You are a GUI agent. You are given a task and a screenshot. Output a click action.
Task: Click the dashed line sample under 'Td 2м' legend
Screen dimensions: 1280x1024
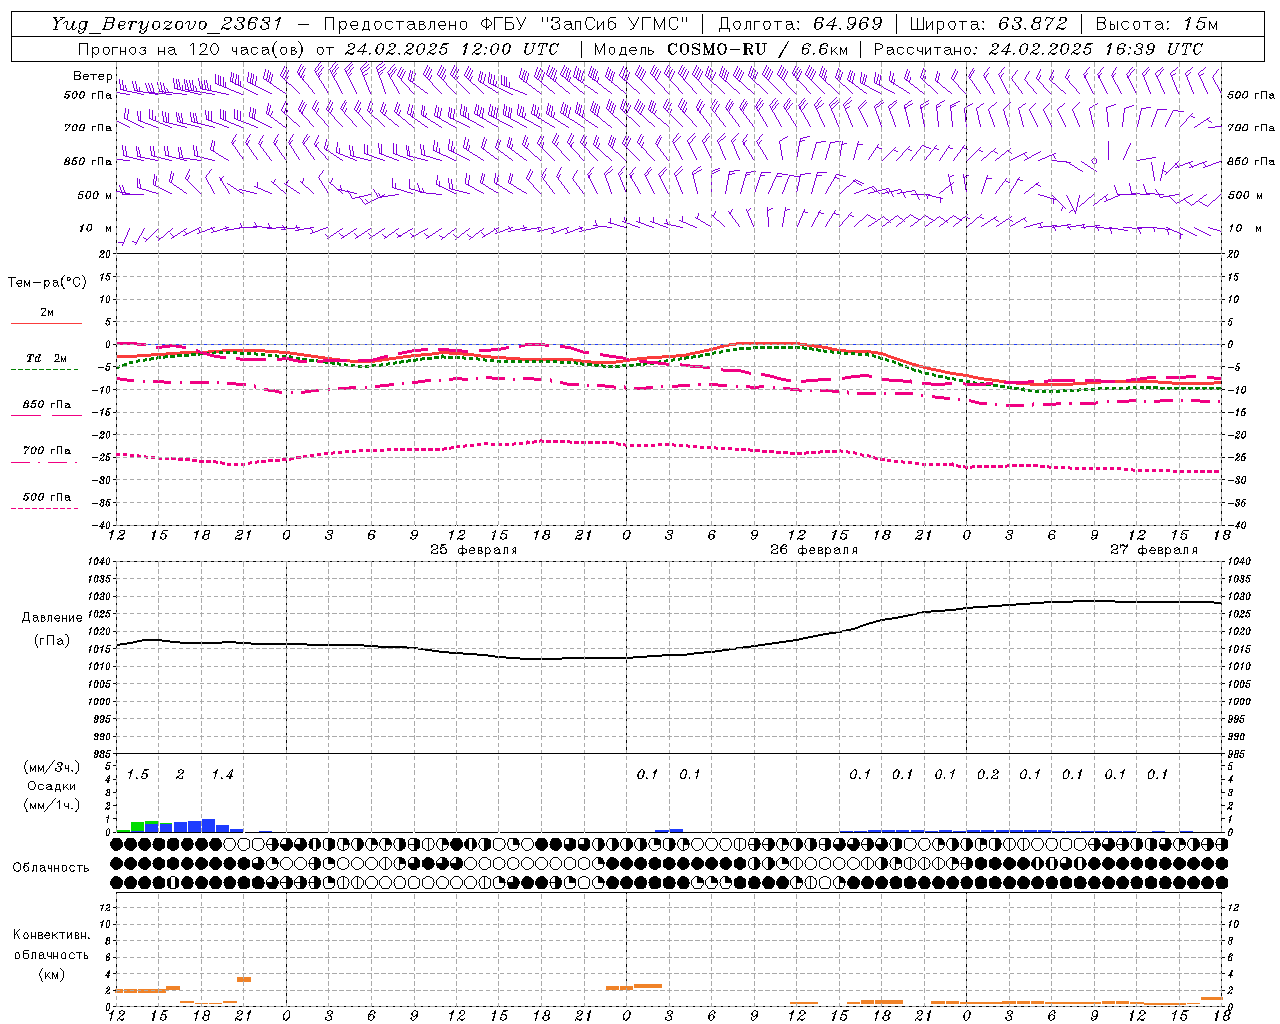coord(44,369)
